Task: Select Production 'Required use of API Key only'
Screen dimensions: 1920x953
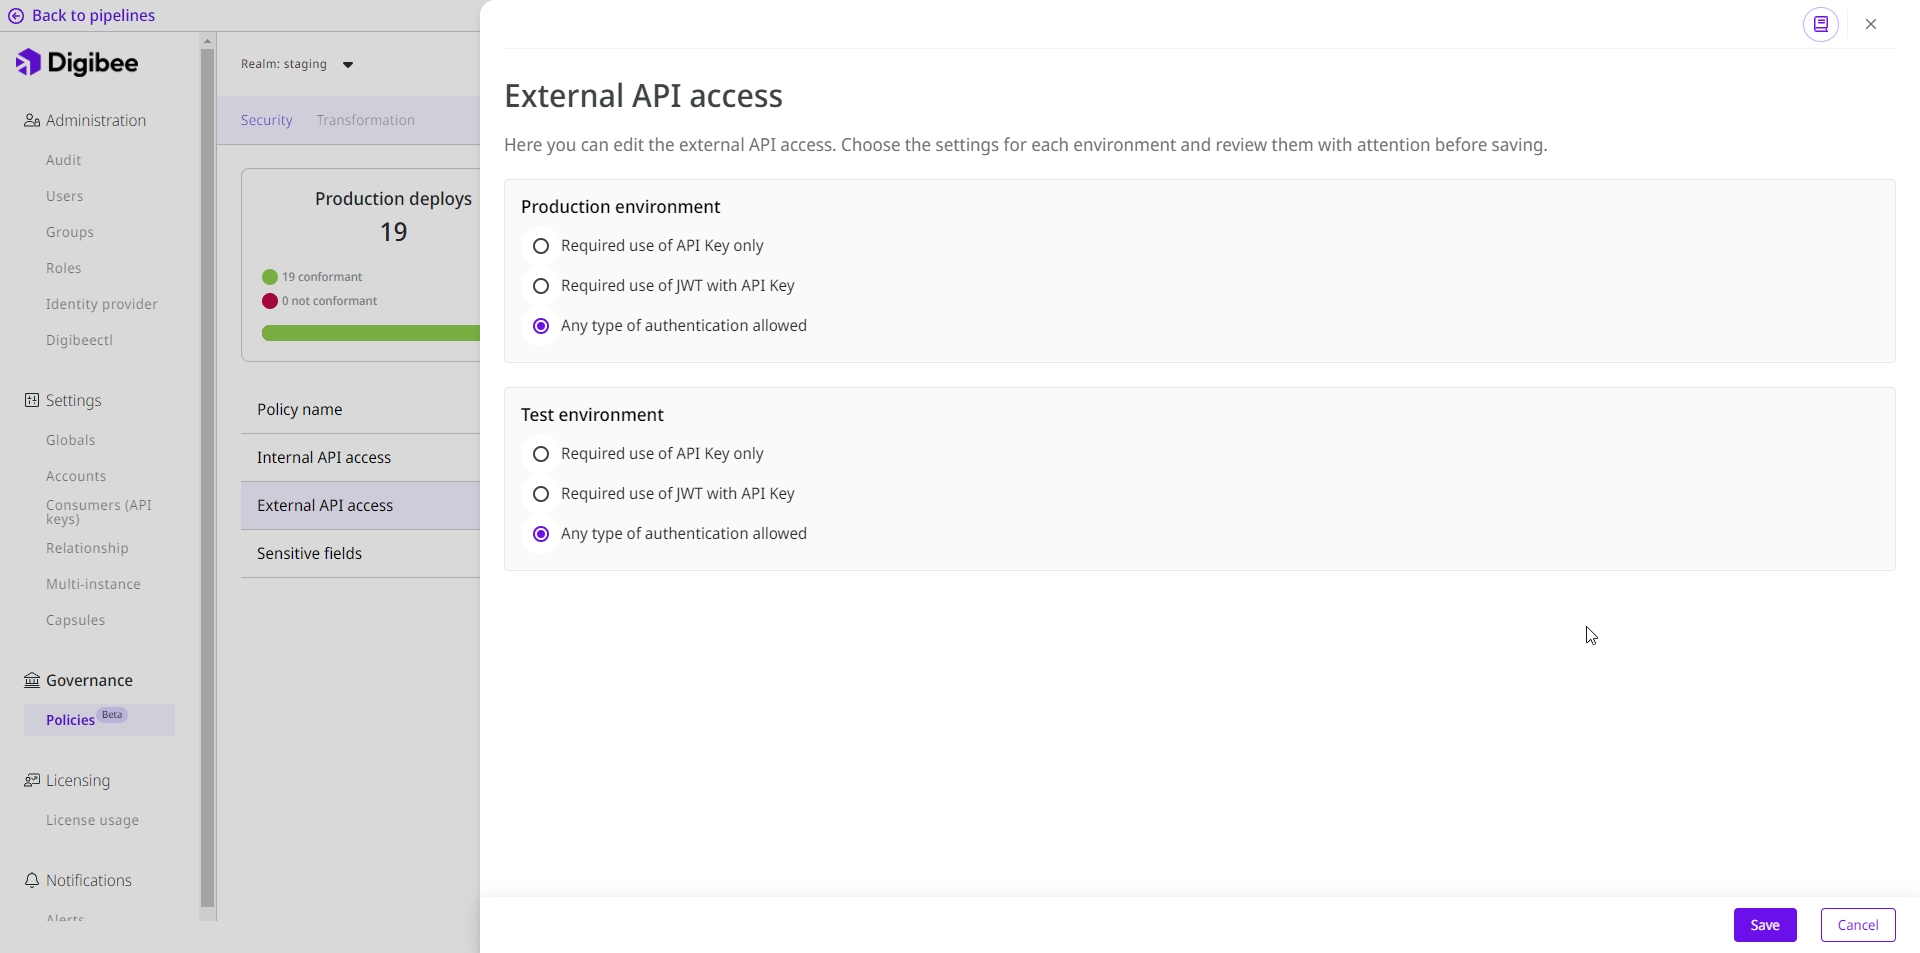Action: click(541, 246)
